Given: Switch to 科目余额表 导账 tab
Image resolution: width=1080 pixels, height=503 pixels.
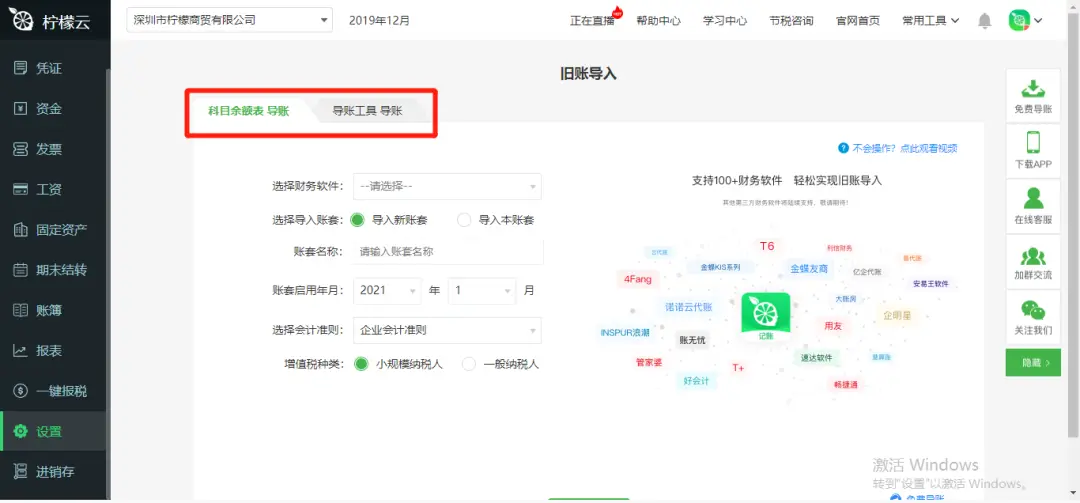Looking at the screenshot, I should [x=249, y=111].
